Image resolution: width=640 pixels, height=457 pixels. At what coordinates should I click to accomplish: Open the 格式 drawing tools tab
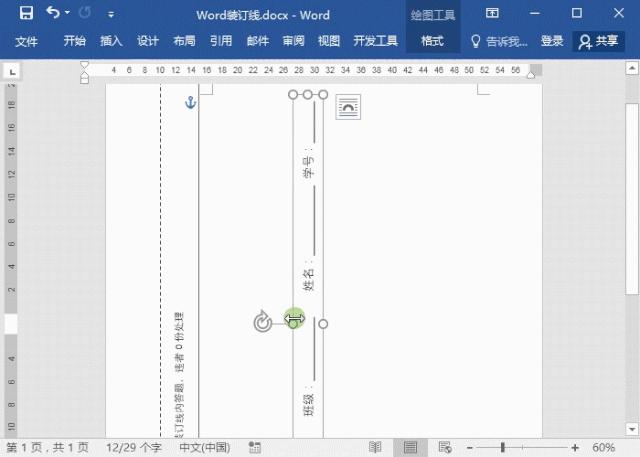pyautogui.click(x=432, y=41)
